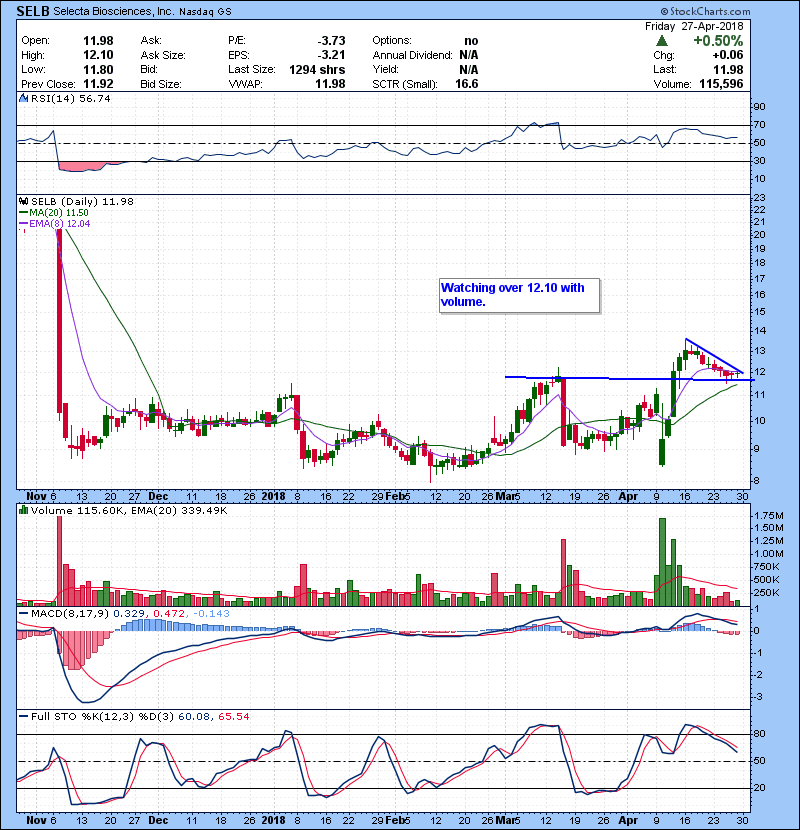This screenshot has height=830, width=800.
Task: Click the "Last:" label under Chg
Action: click(x=665, y=69)
